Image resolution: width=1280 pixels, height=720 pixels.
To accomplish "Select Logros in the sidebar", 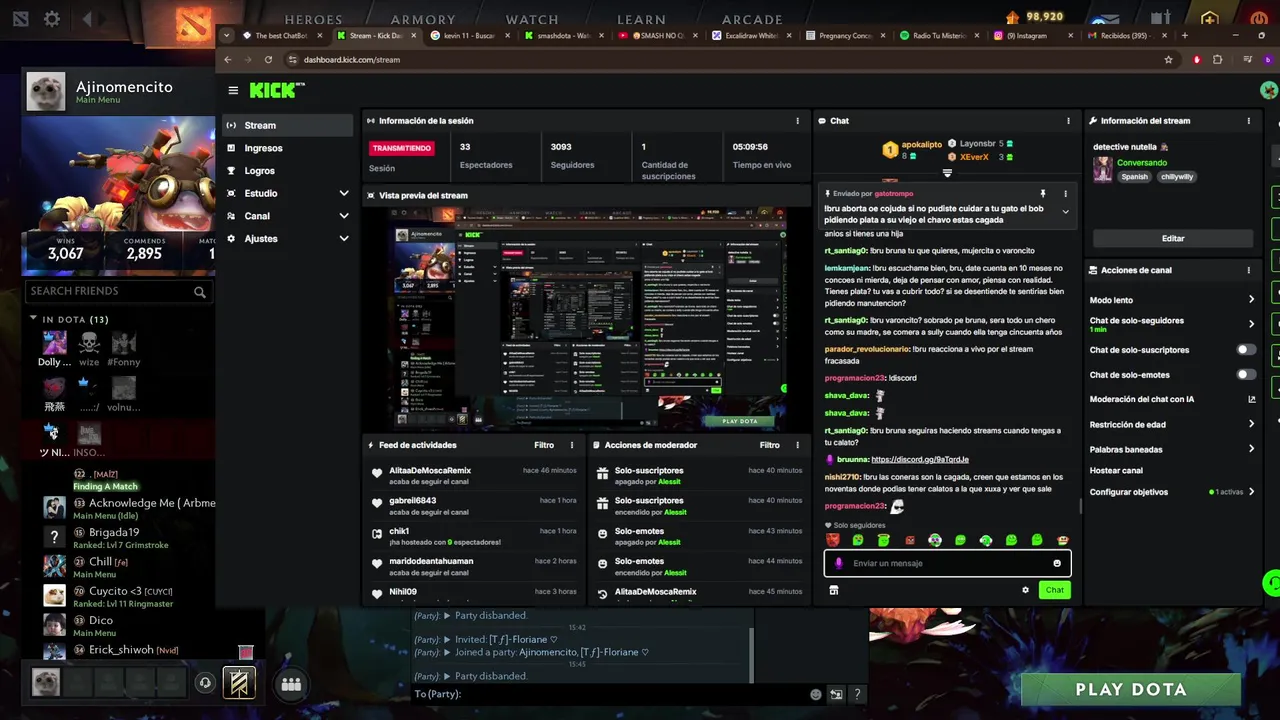I will tap(288, 171).
